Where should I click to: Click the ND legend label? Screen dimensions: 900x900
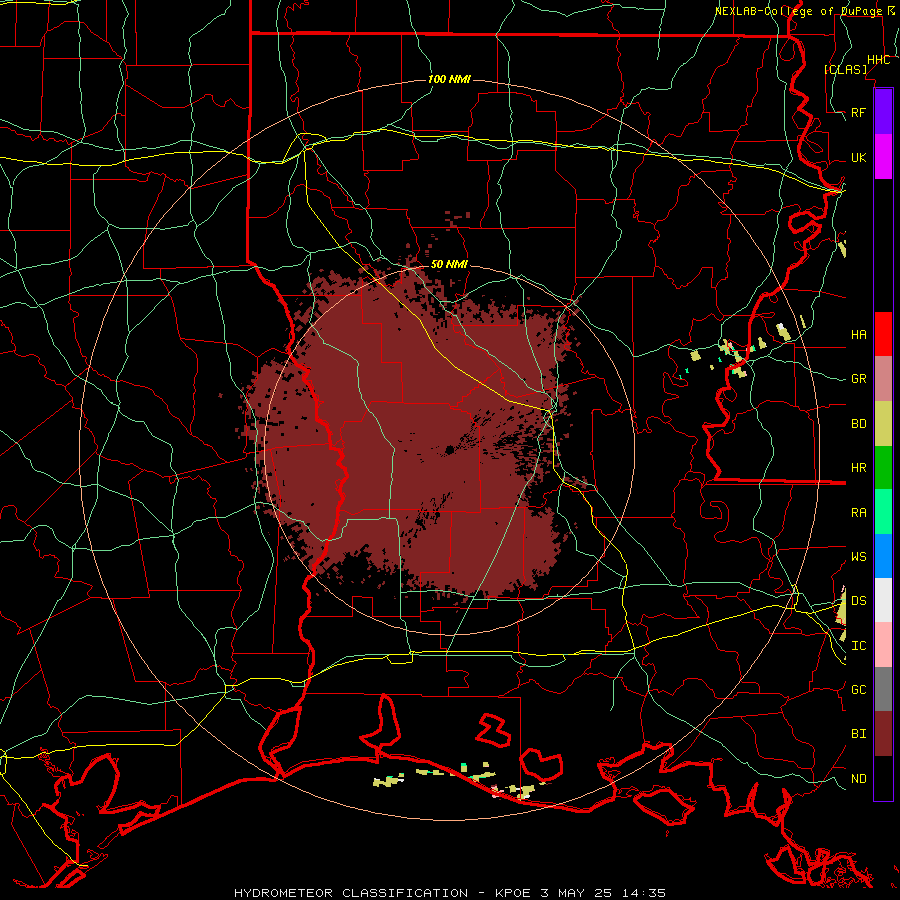coord(859,779)
